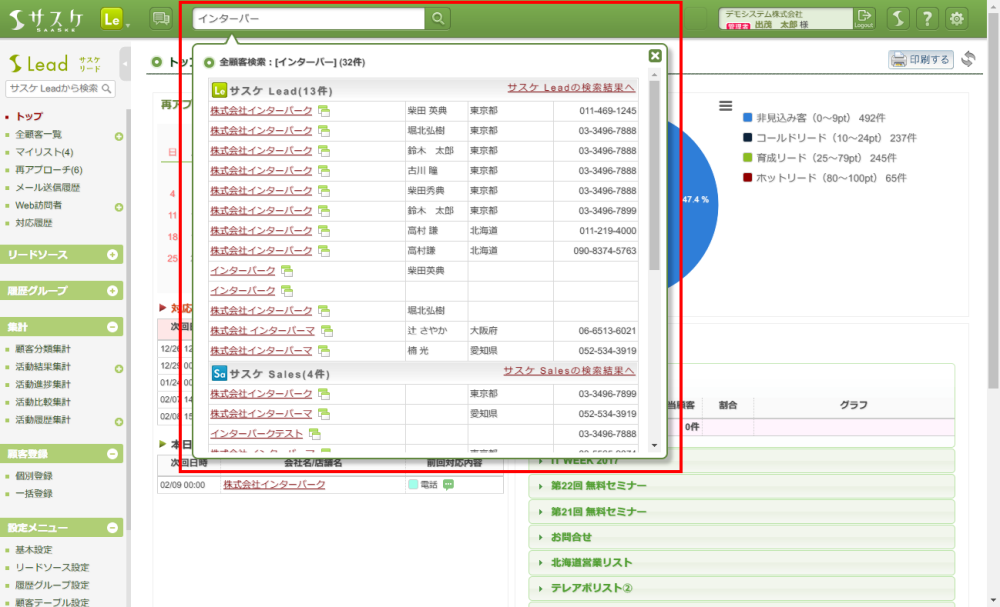This screenshot has height=607, width=1000.
Task: Click window icon in 楠 光 愛知県 row
Action: 324,351
